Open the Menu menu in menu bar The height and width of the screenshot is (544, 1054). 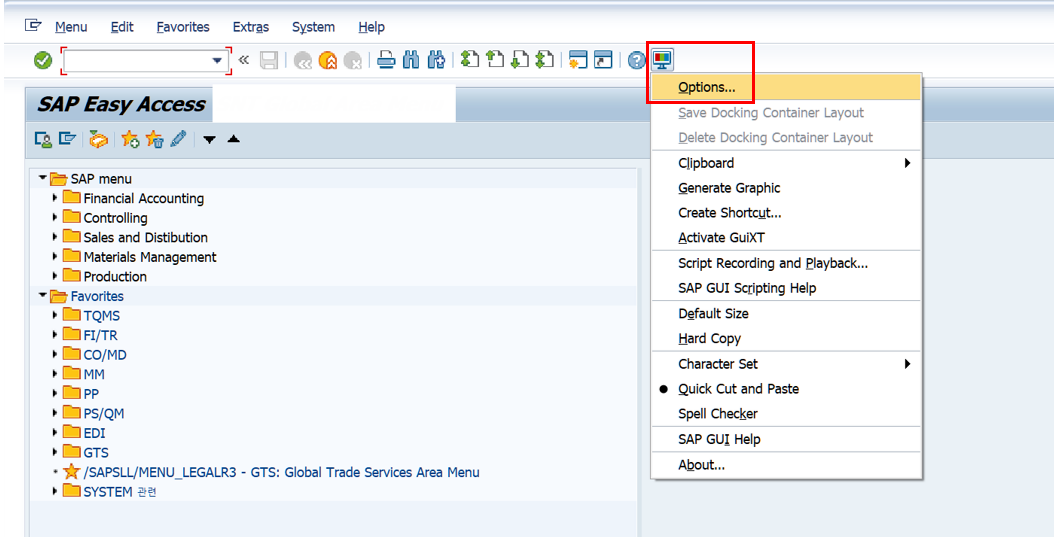point(71,27)
